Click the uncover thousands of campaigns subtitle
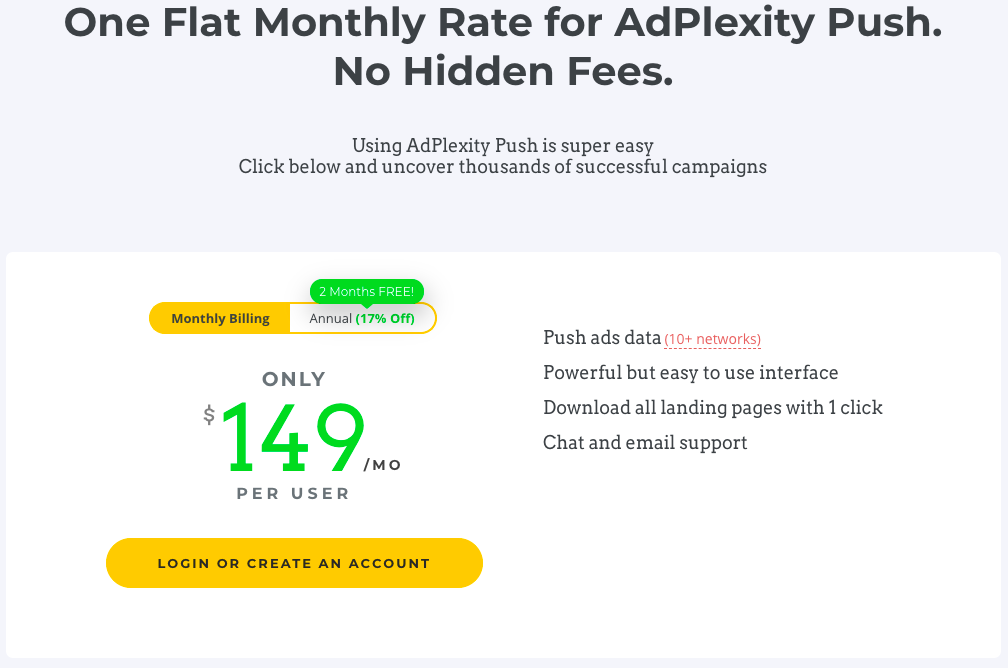Viewport: 1008px width, 668px height. pos(503,167)
